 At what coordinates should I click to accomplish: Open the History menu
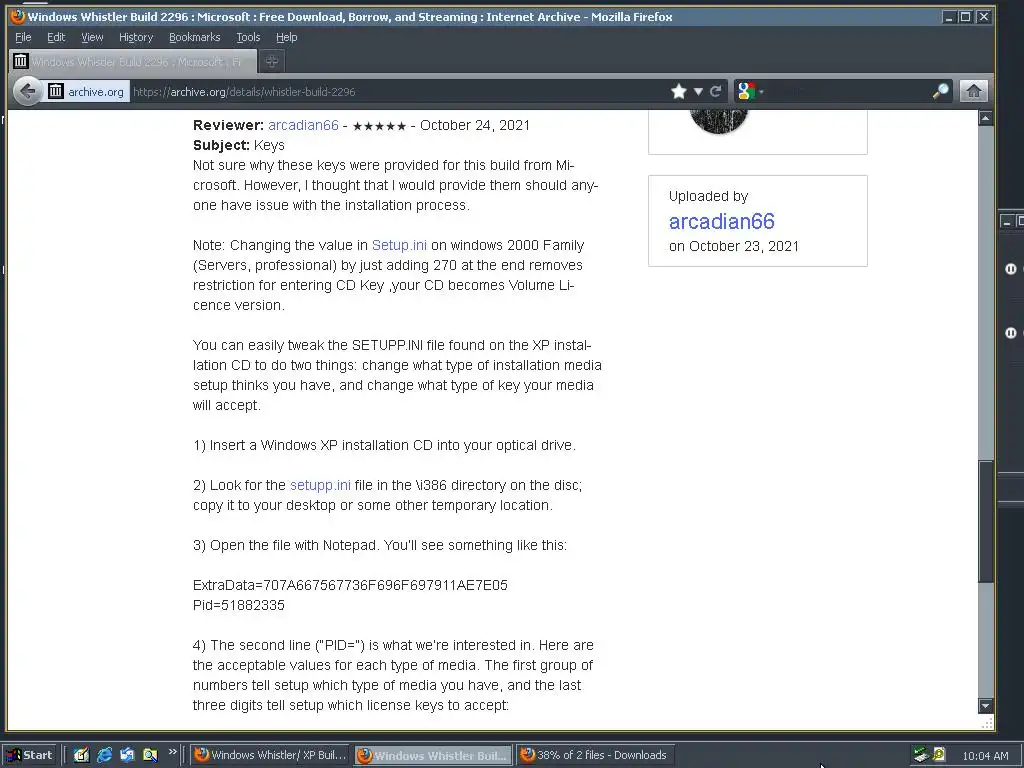point(136,37)
